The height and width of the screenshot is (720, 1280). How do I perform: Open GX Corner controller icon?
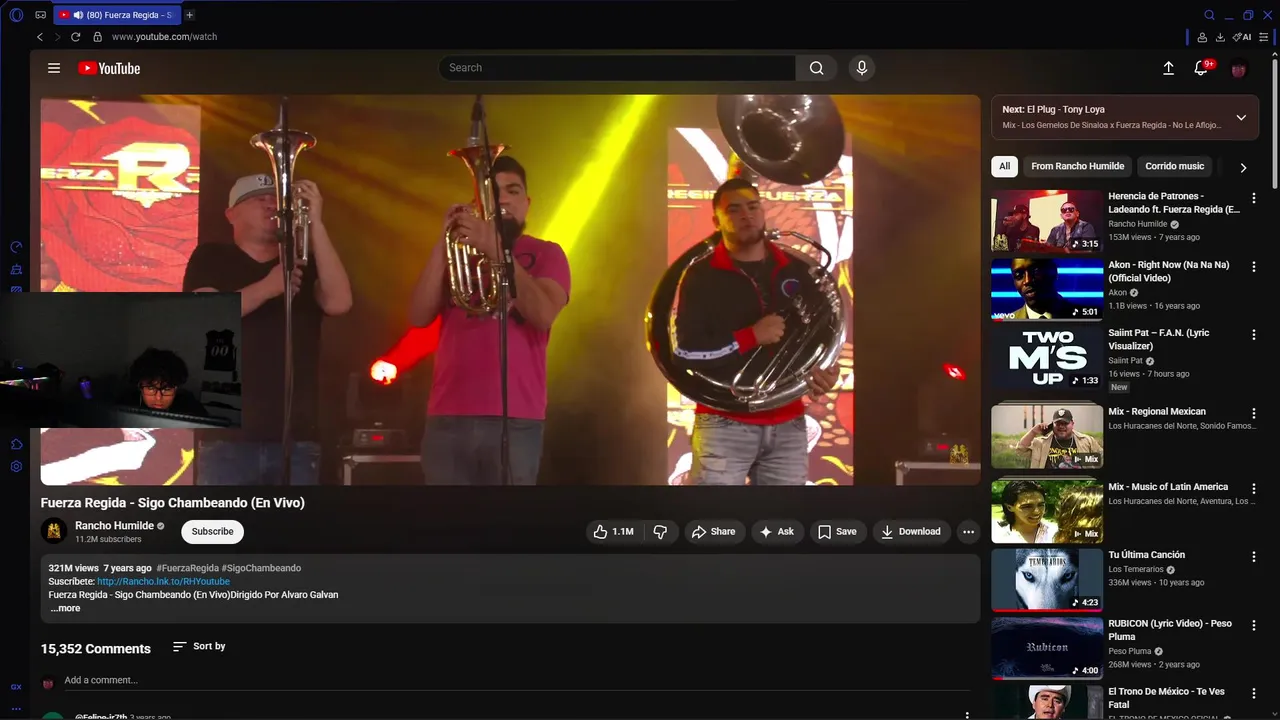(40, 15)
